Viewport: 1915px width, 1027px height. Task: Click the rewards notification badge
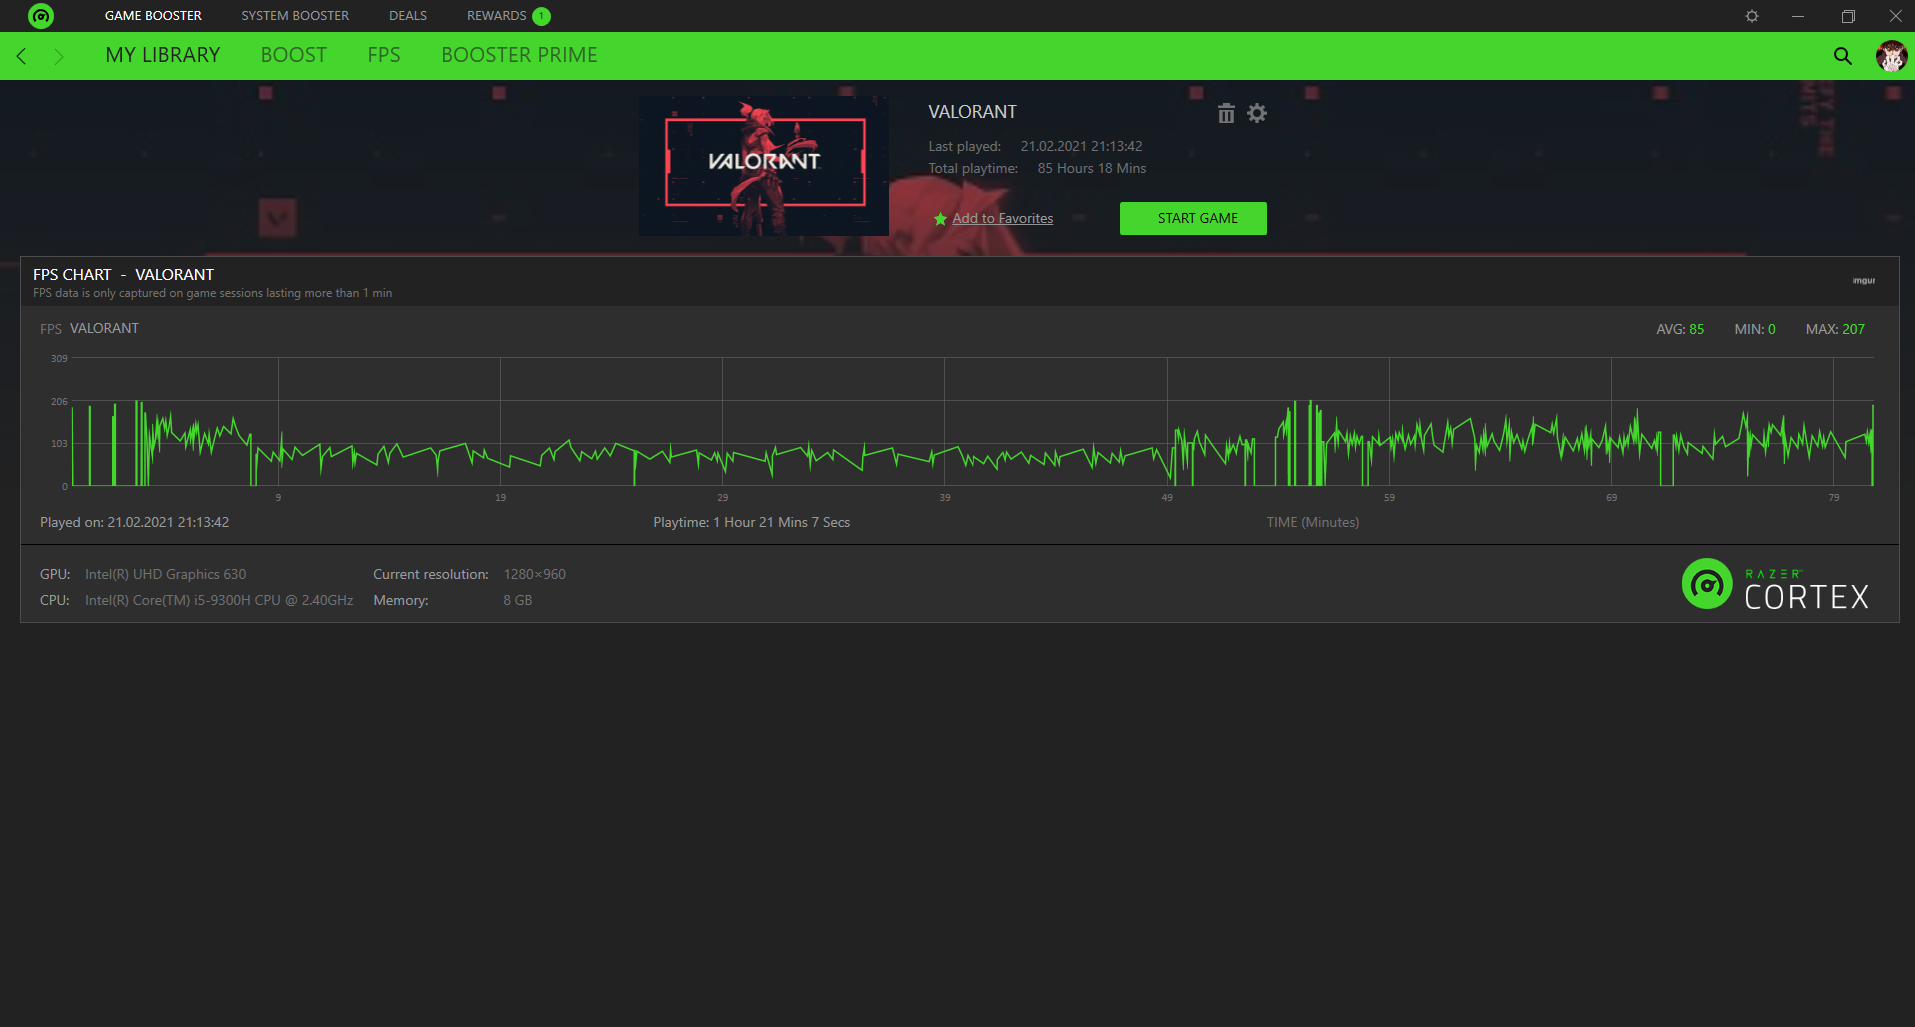coord(541,16)
